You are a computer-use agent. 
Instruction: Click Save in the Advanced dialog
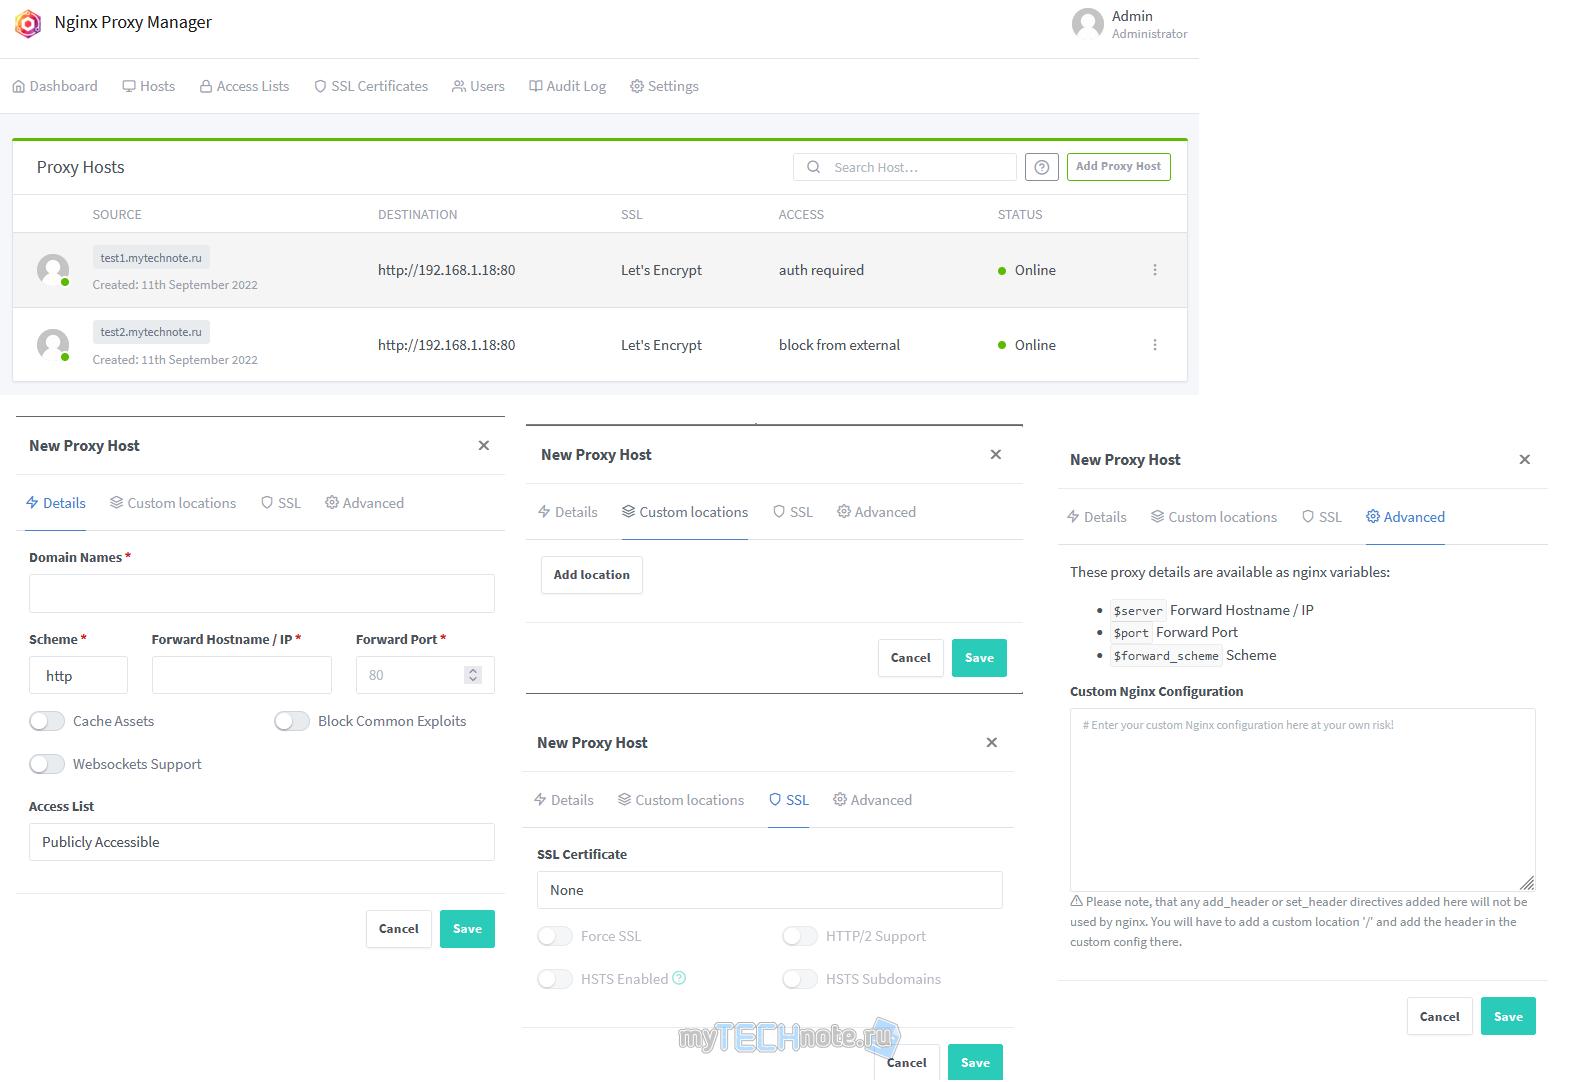(1508, 1016)
